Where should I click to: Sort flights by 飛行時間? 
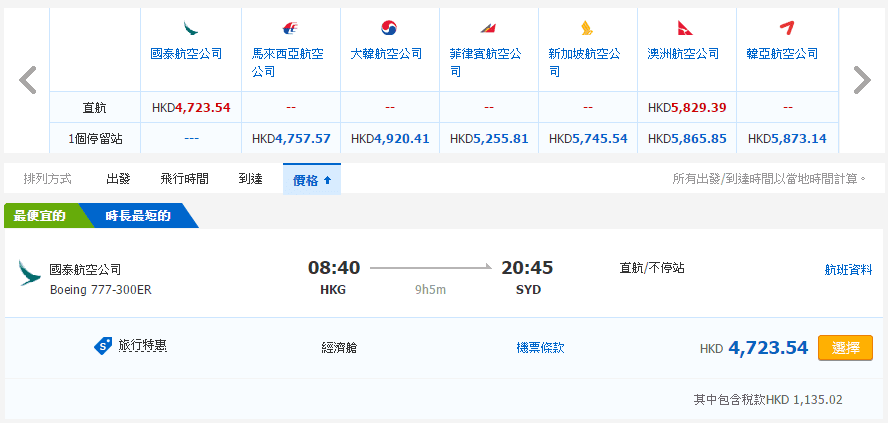pyautogui.click(x=184, y=179)
